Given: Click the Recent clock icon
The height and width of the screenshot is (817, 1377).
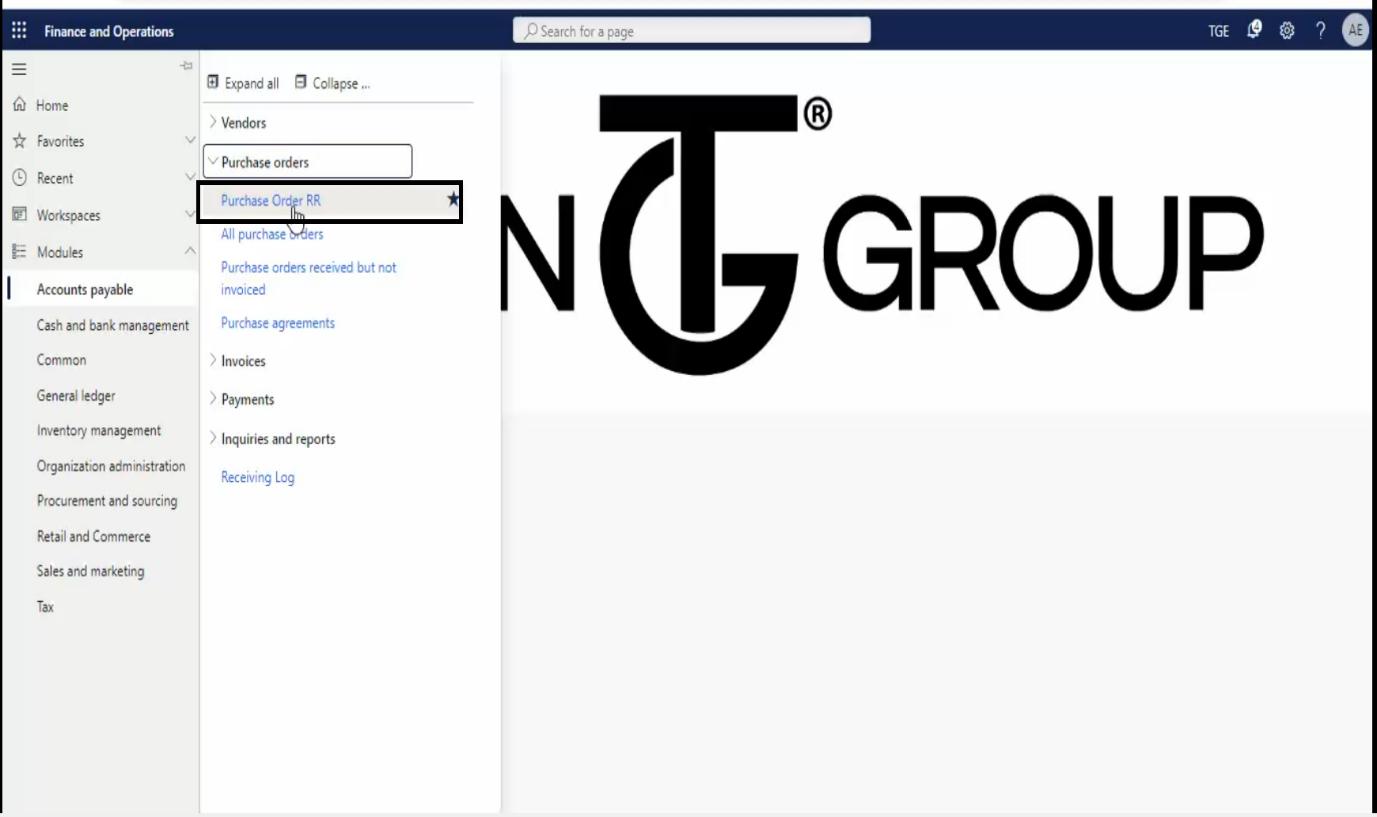Looking at the screenshot, I should [18, 178].
